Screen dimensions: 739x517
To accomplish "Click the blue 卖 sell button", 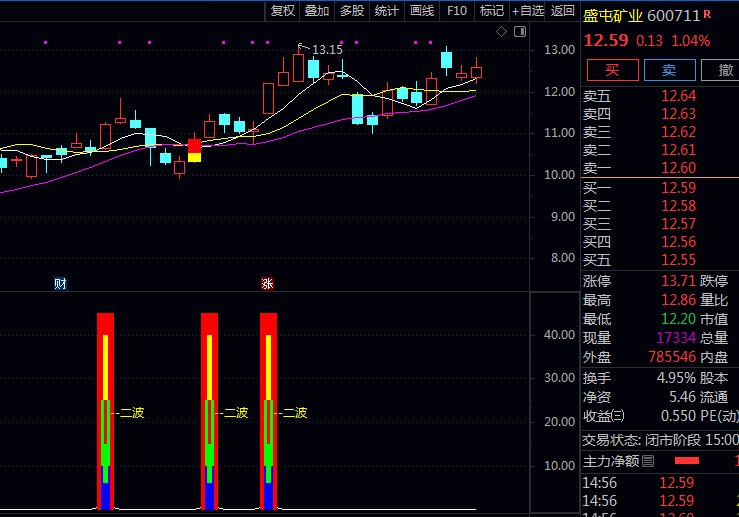I will 669,70.
